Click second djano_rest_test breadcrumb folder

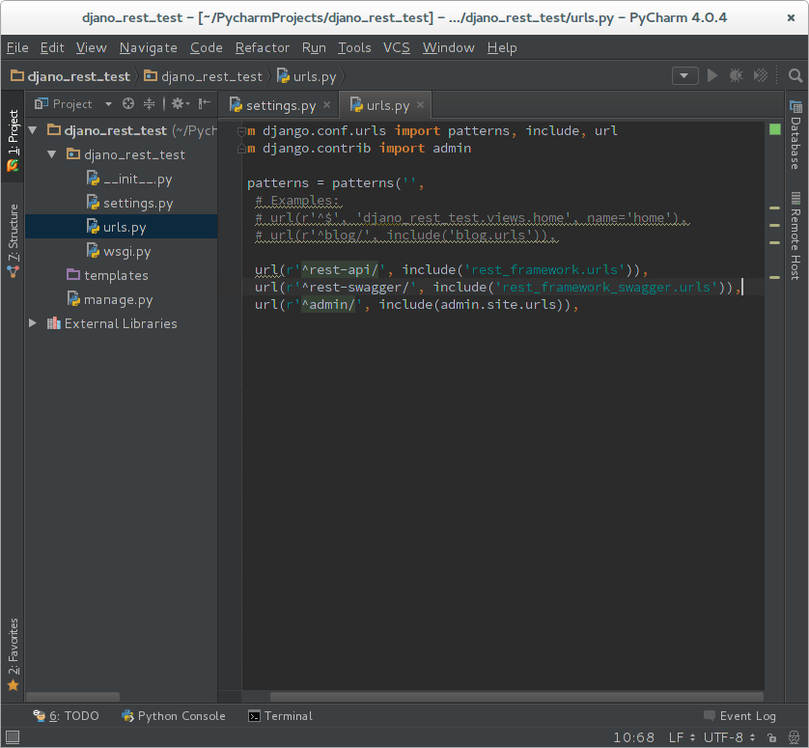tap(203, 76)
